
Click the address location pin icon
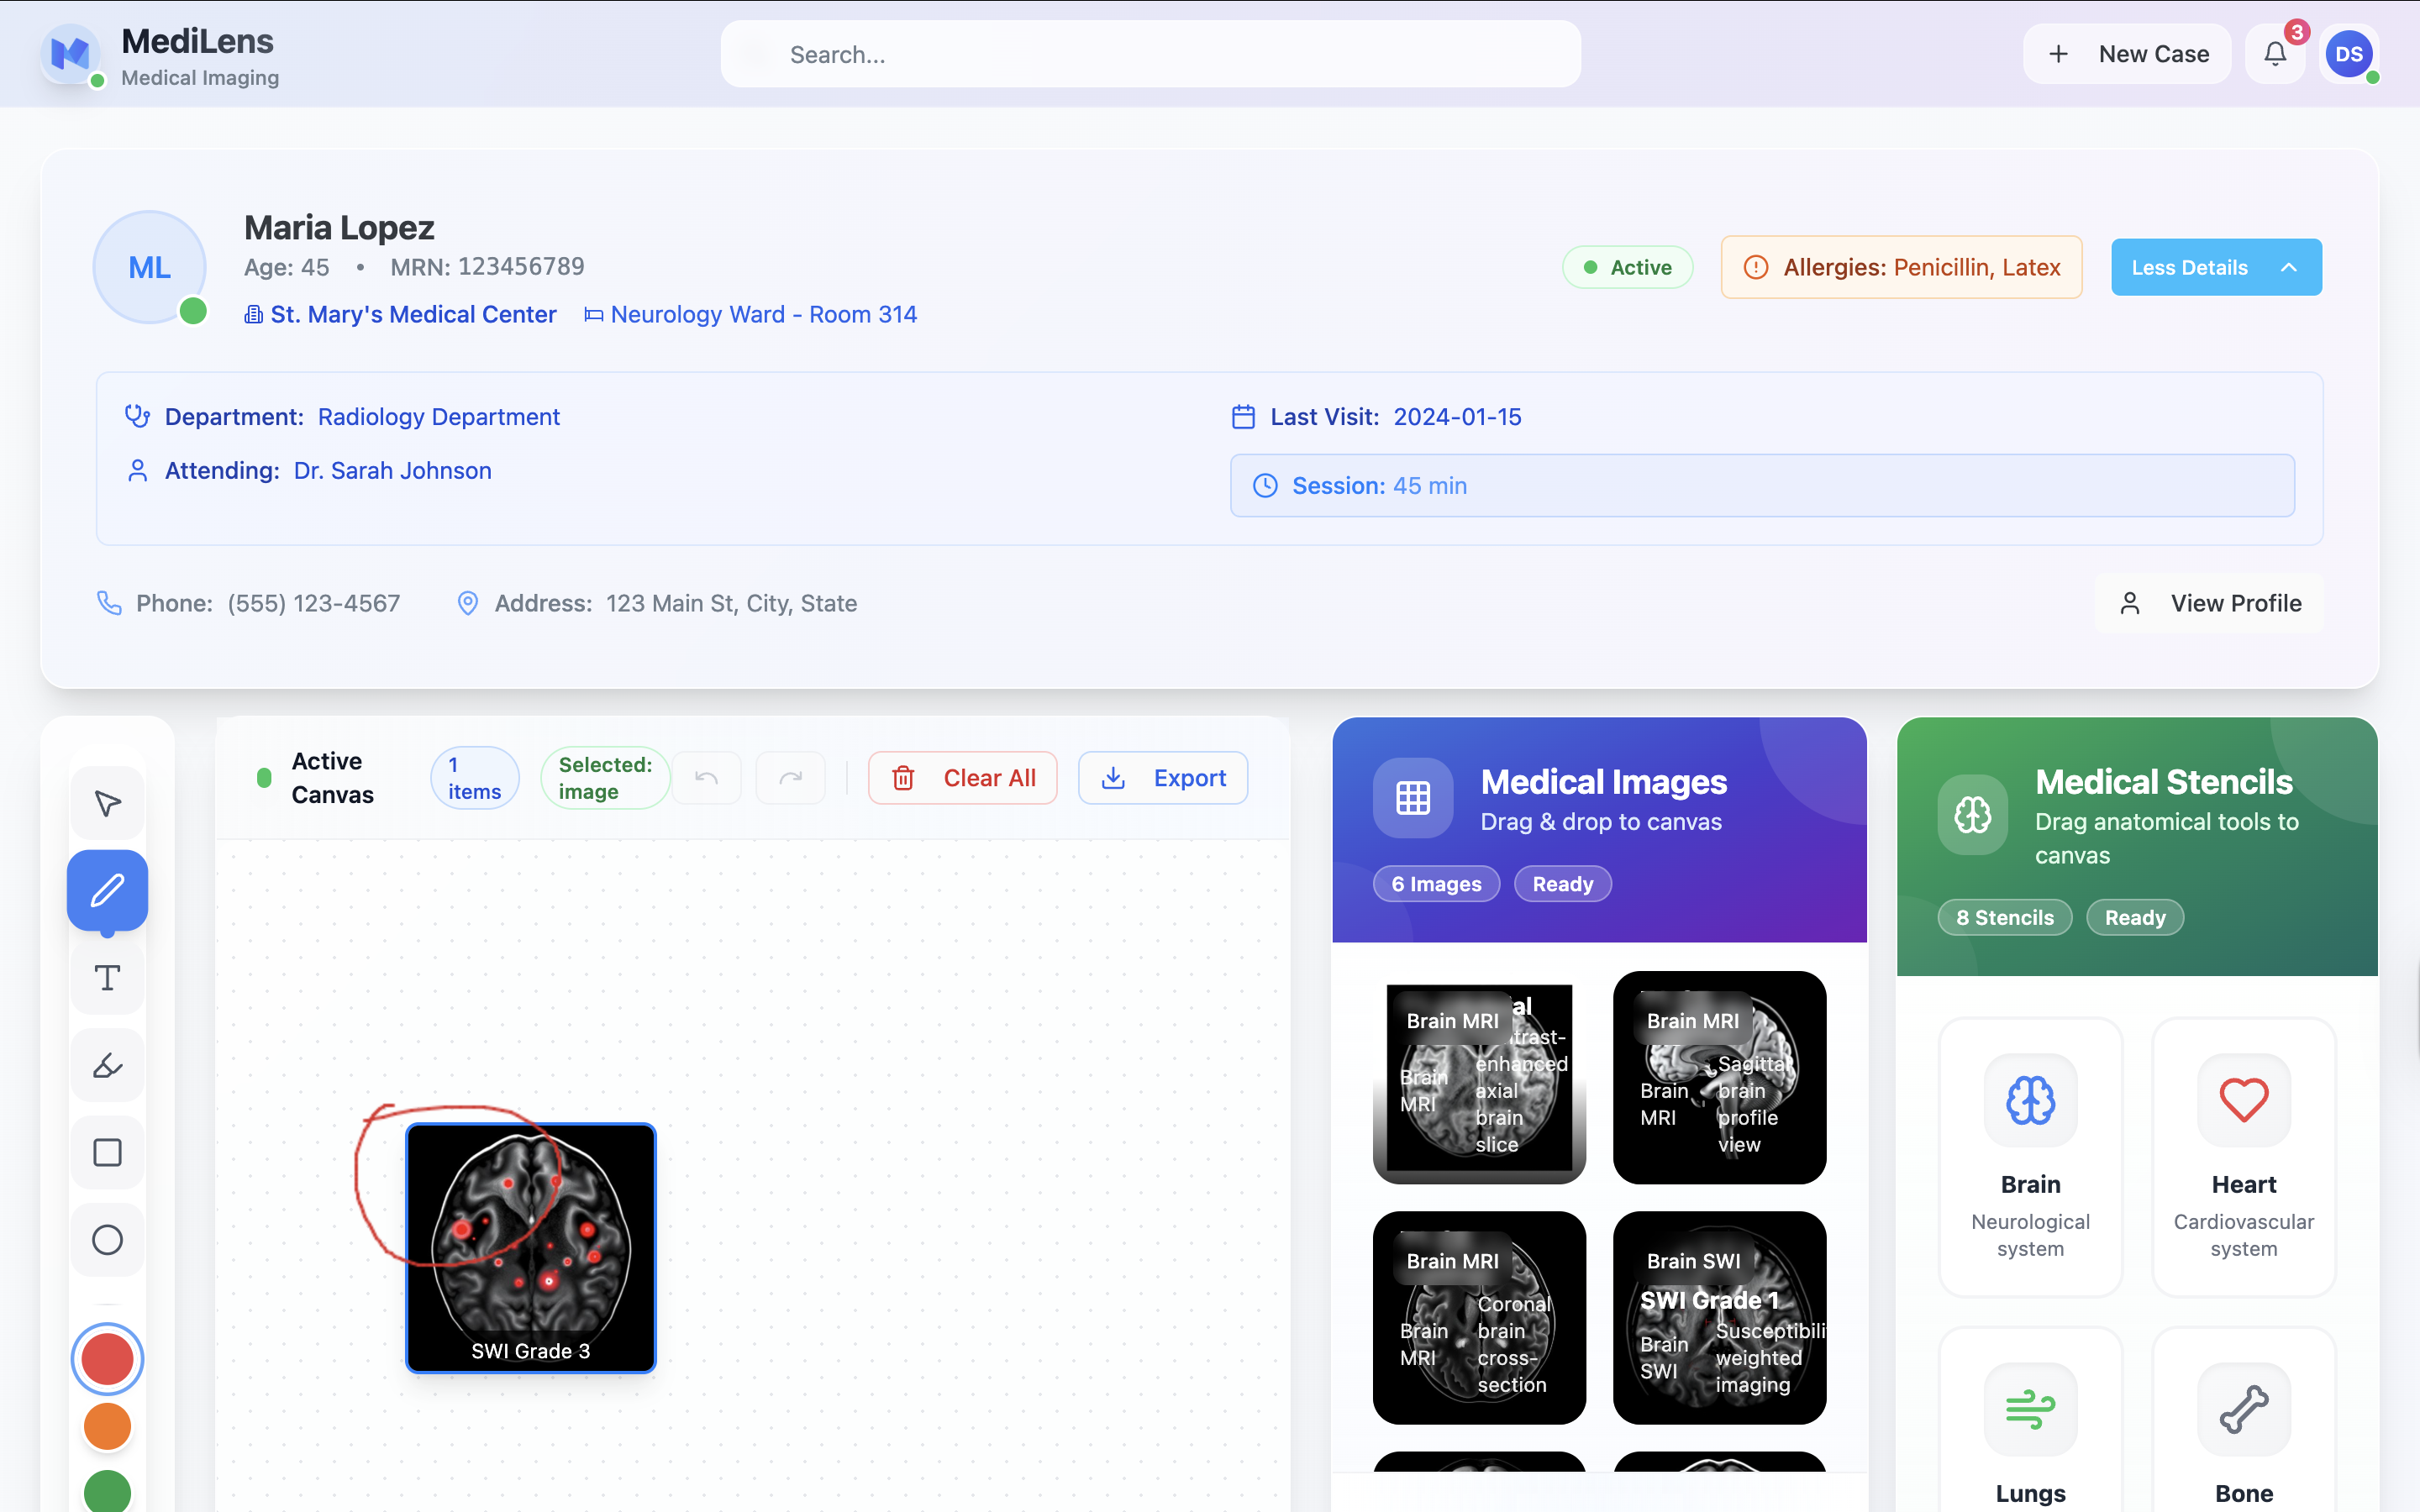tap(468, 603)
